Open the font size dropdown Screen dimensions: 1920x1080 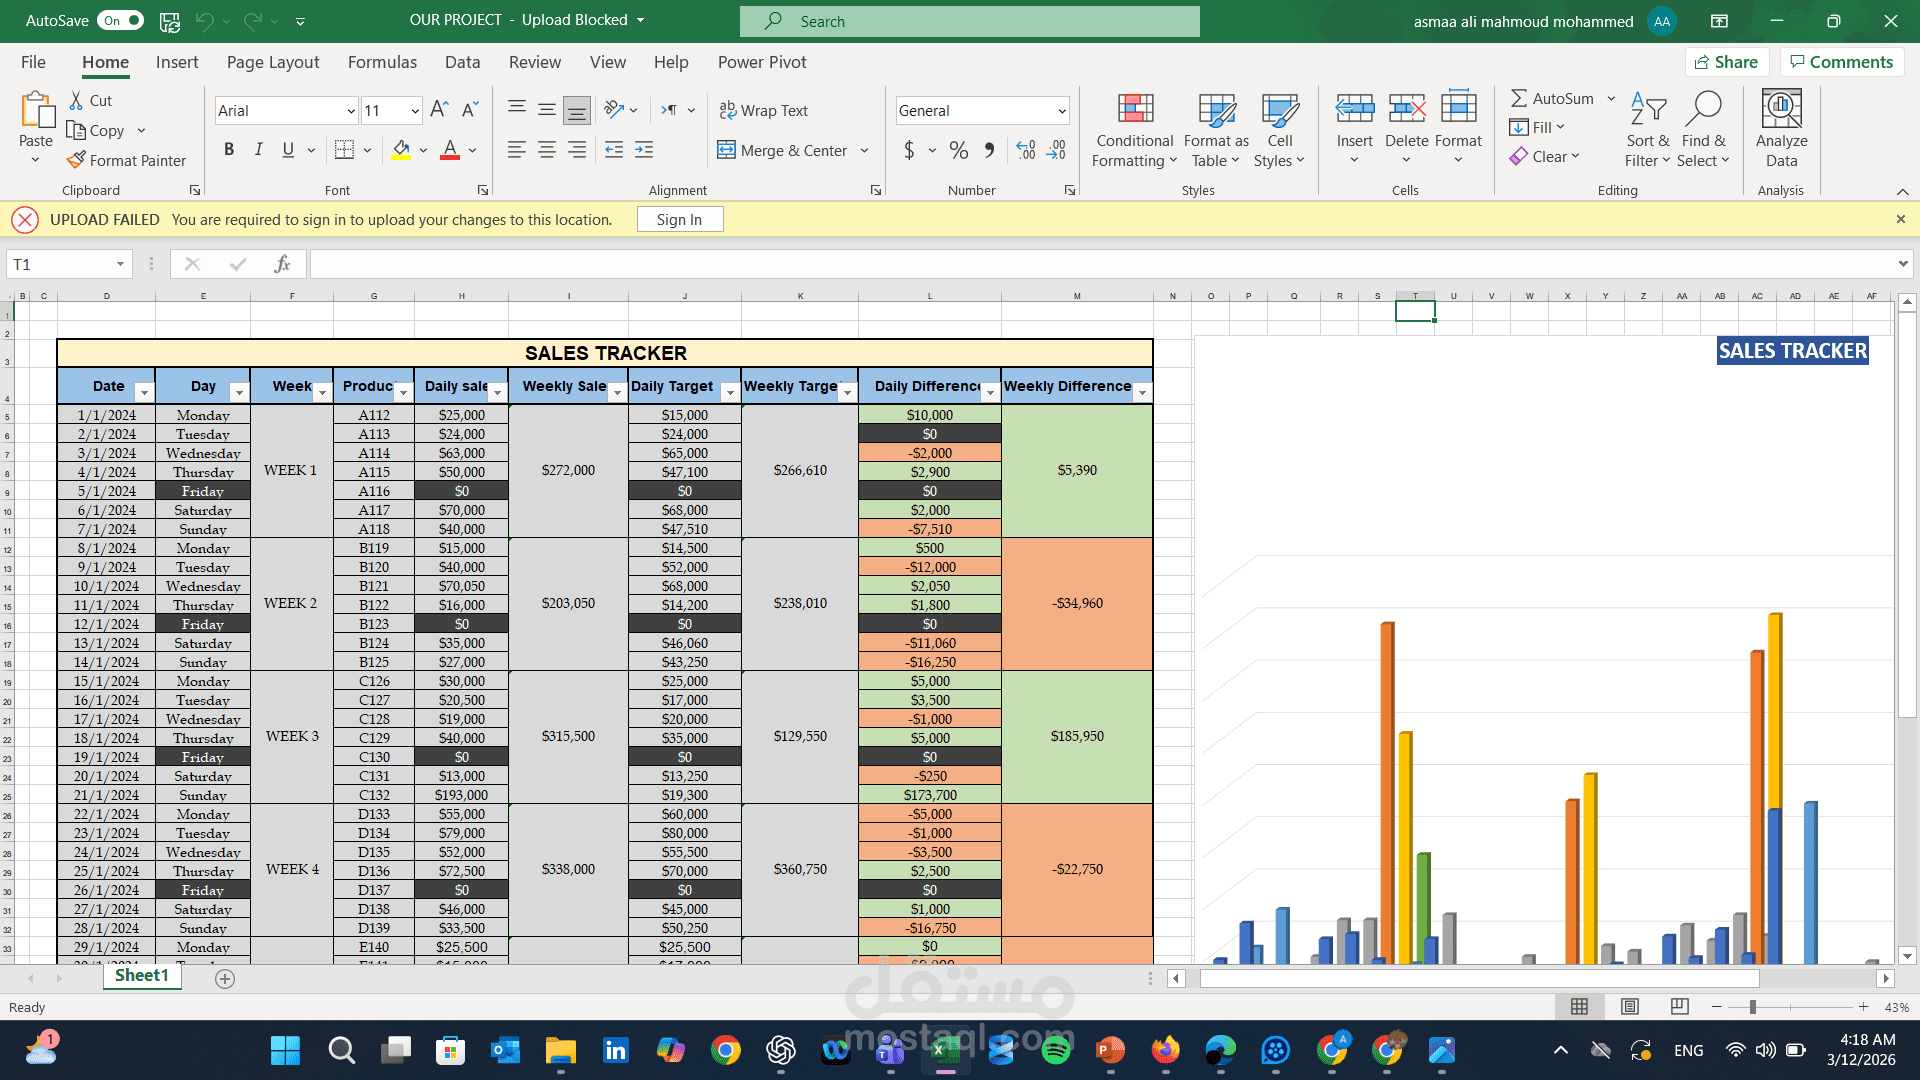(x=415, y=111)
